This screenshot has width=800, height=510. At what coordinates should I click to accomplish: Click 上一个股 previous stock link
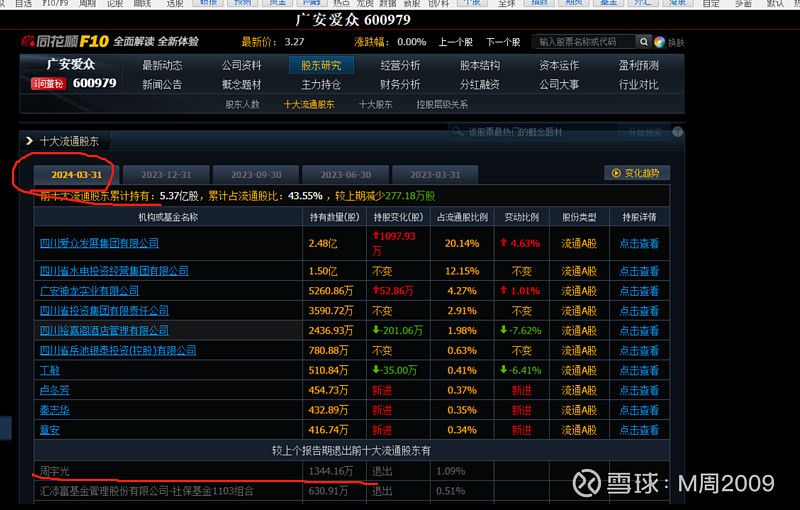click(x=455, y=42)
